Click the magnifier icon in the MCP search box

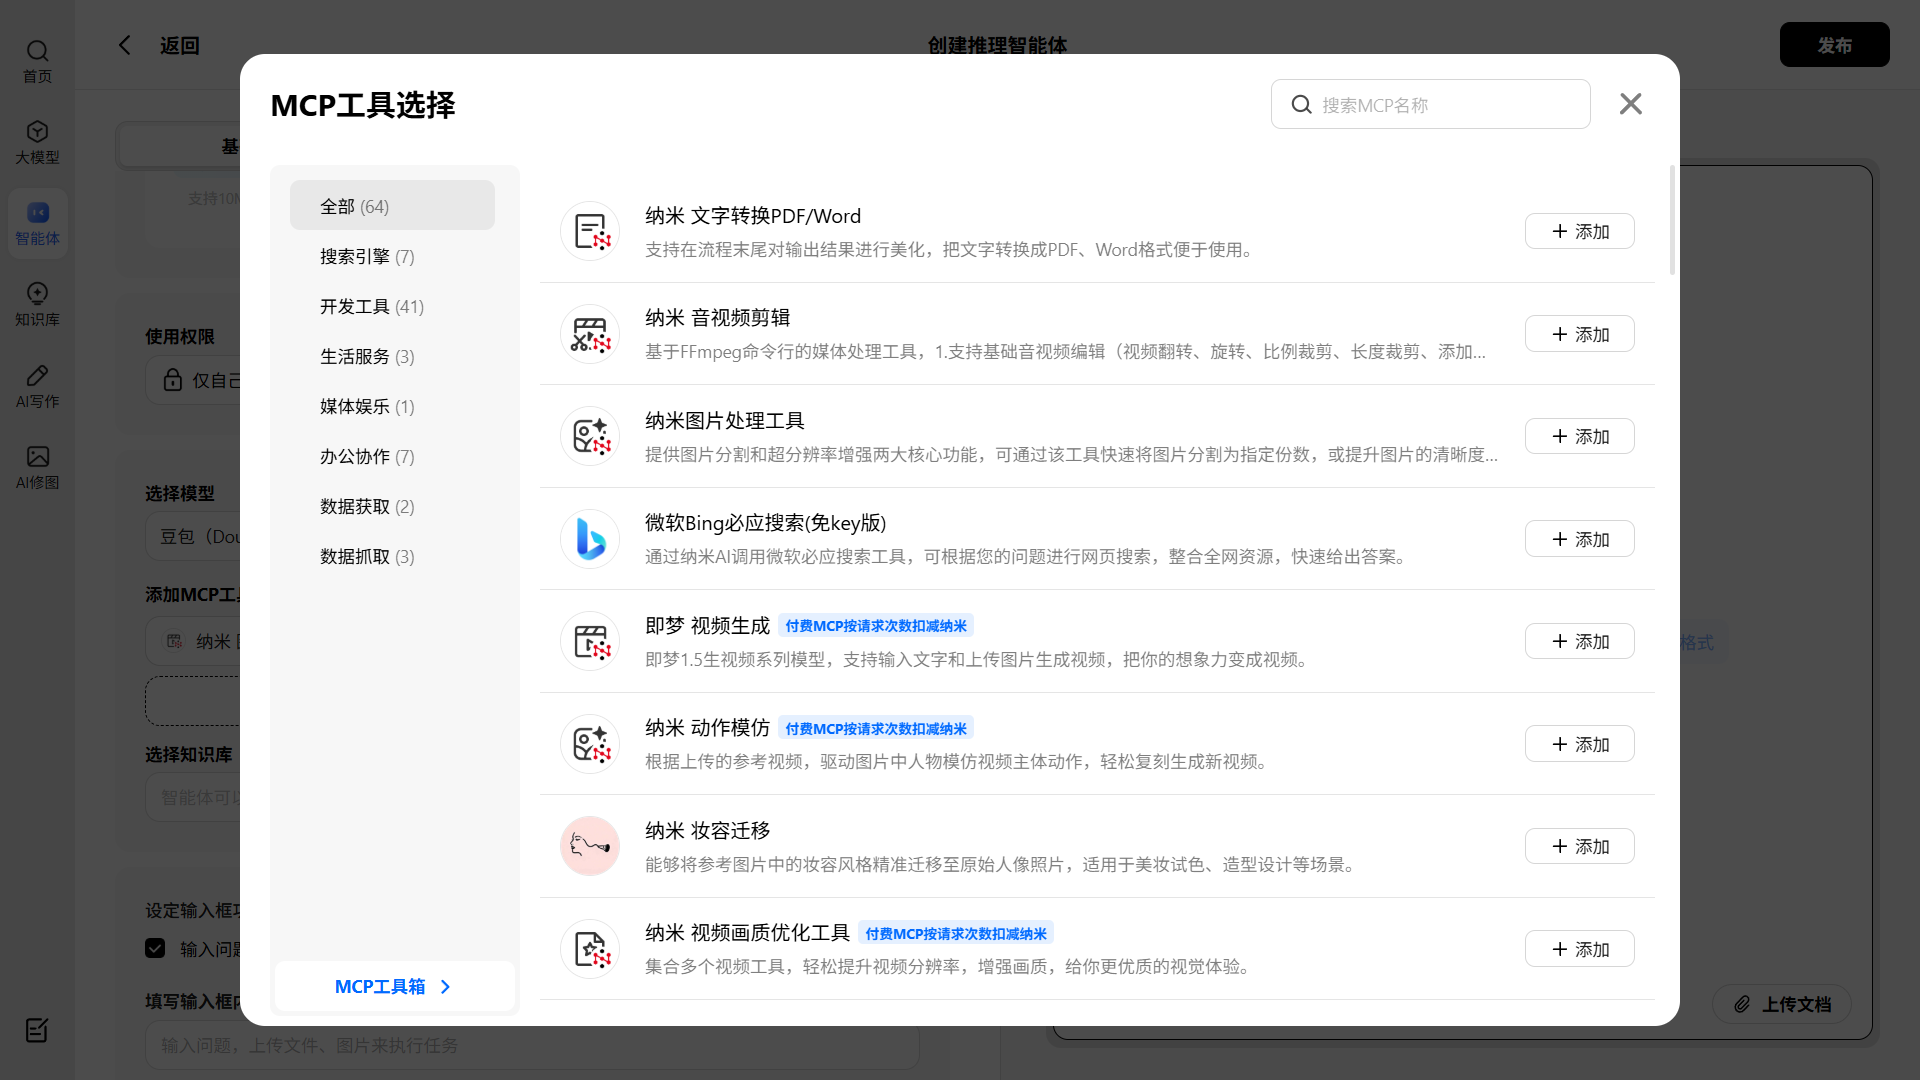pos(1301,105)
